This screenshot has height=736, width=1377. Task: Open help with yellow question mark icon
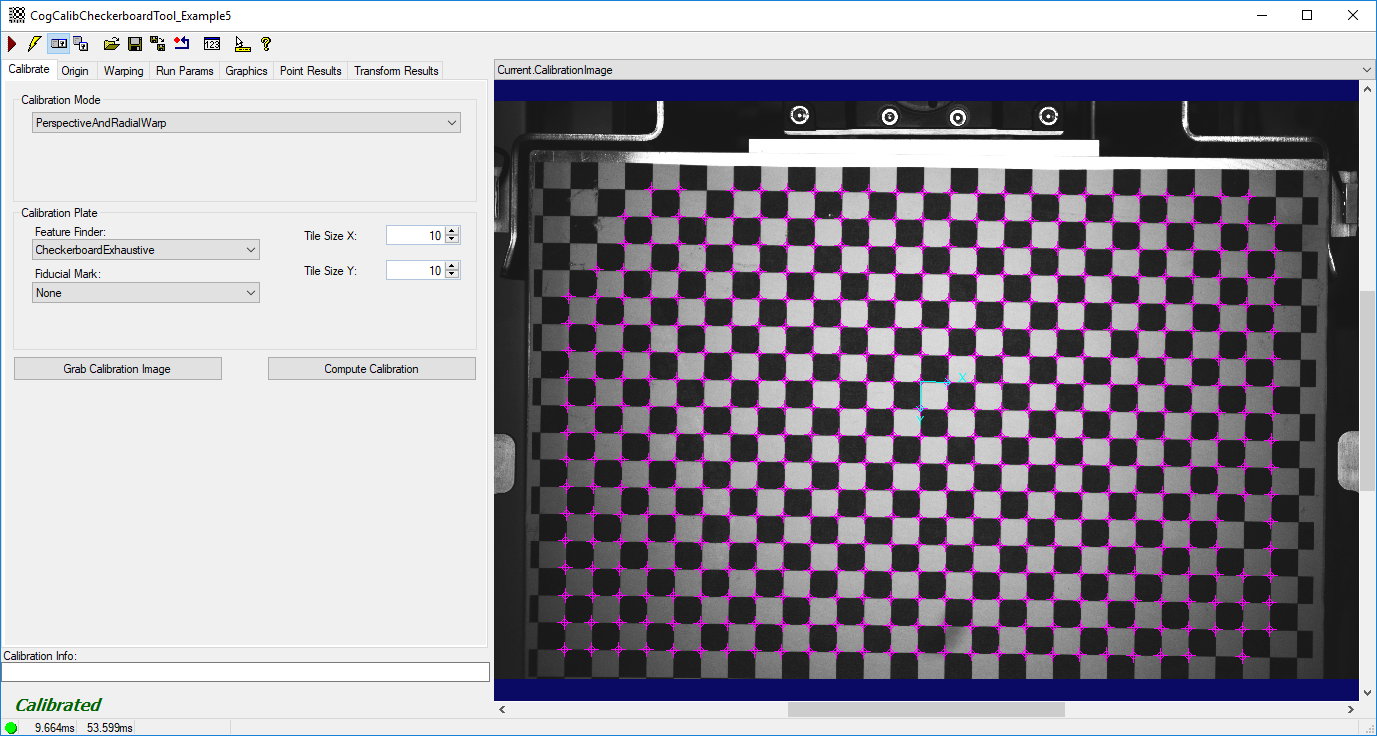click(266, 44)
